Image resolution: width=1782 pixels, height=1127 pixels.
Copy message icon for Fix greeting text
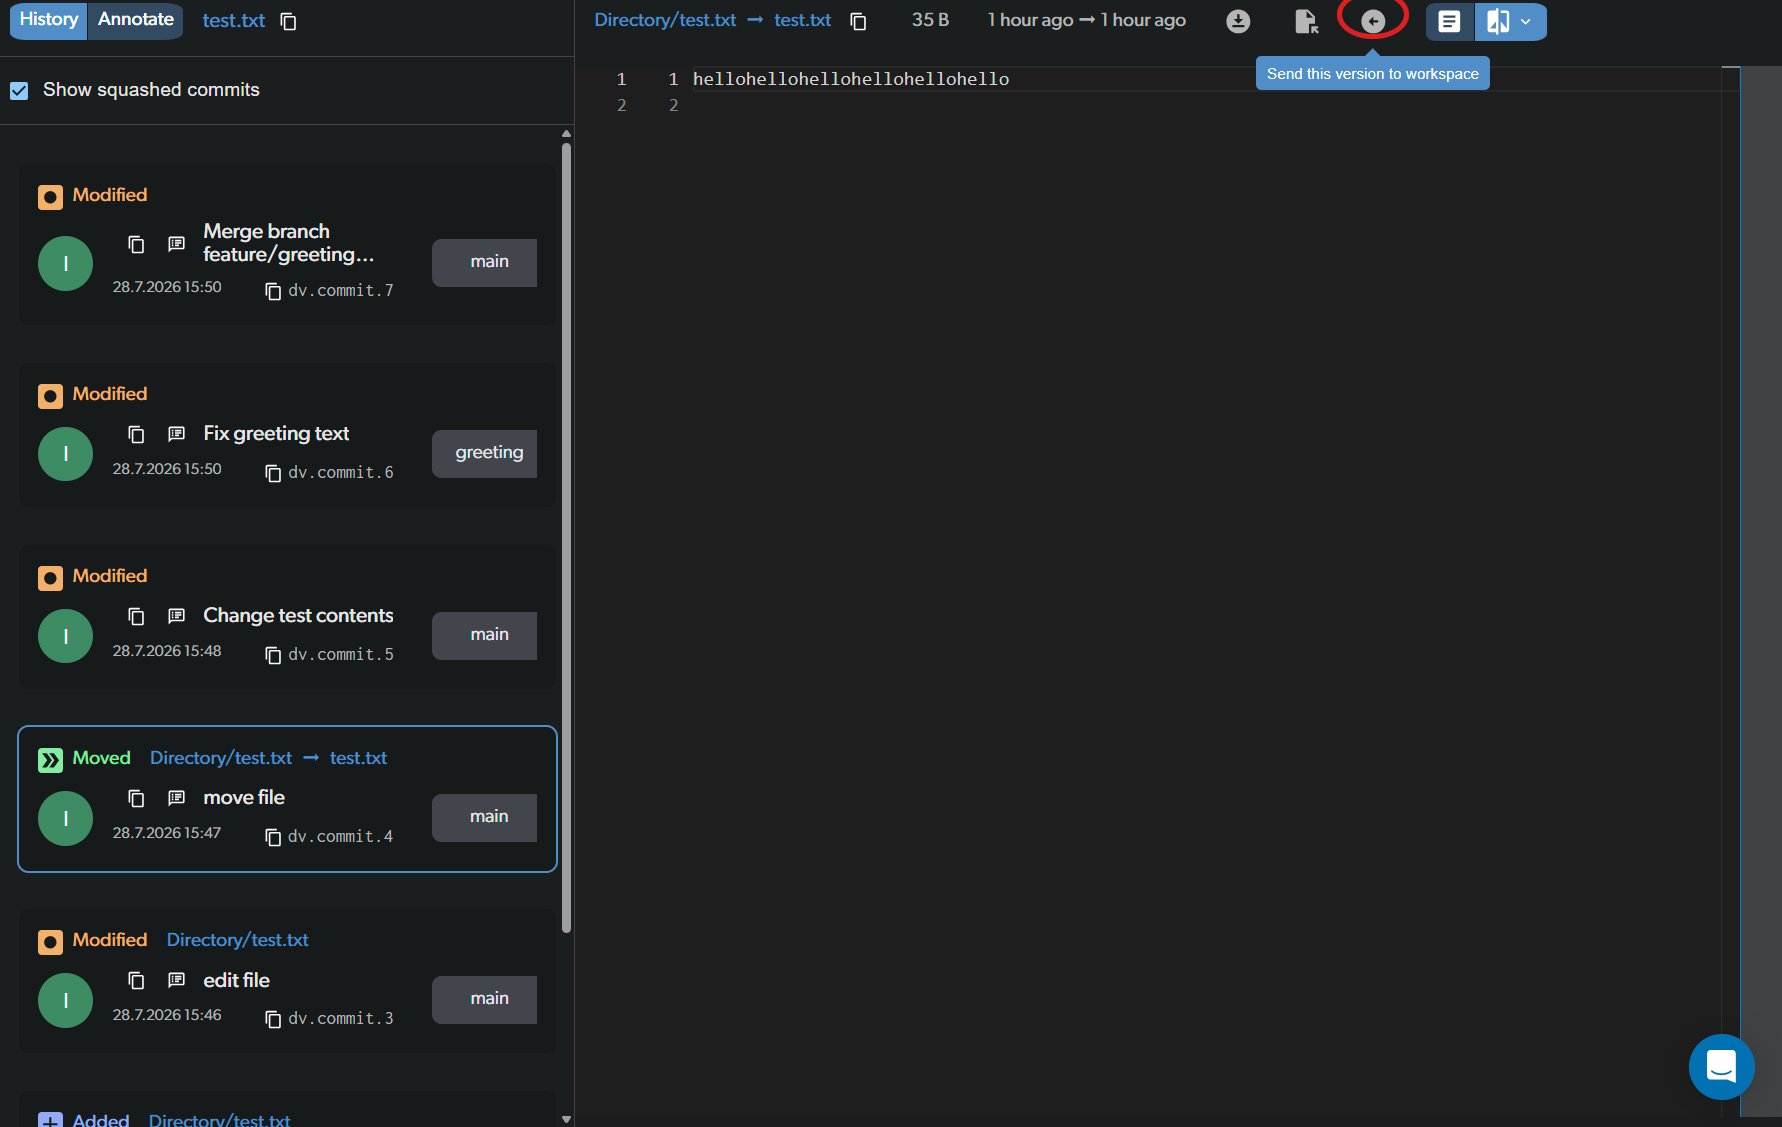(137, 434)
